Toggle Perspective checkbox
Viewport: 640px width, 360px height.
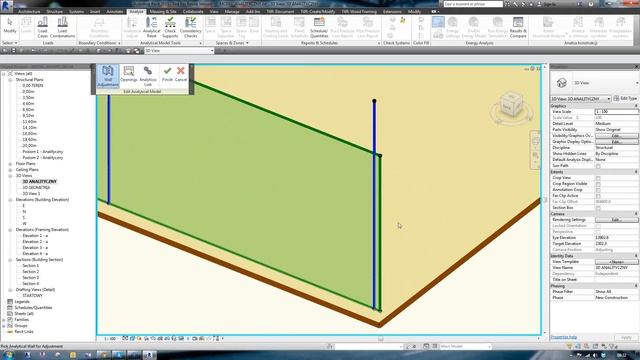point(598,232)
